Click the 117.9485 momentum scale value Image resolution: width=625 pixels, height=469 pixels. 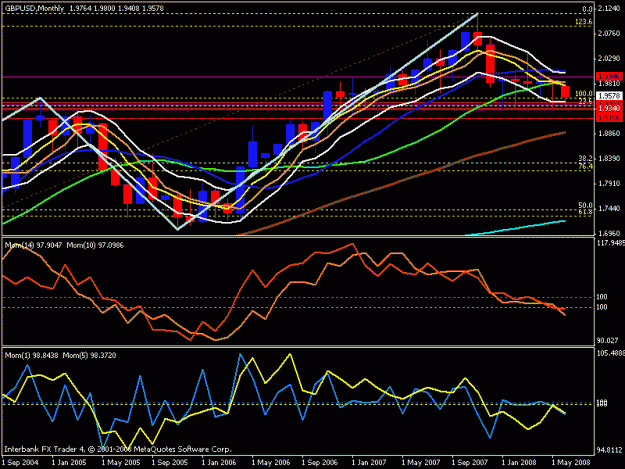610,243
